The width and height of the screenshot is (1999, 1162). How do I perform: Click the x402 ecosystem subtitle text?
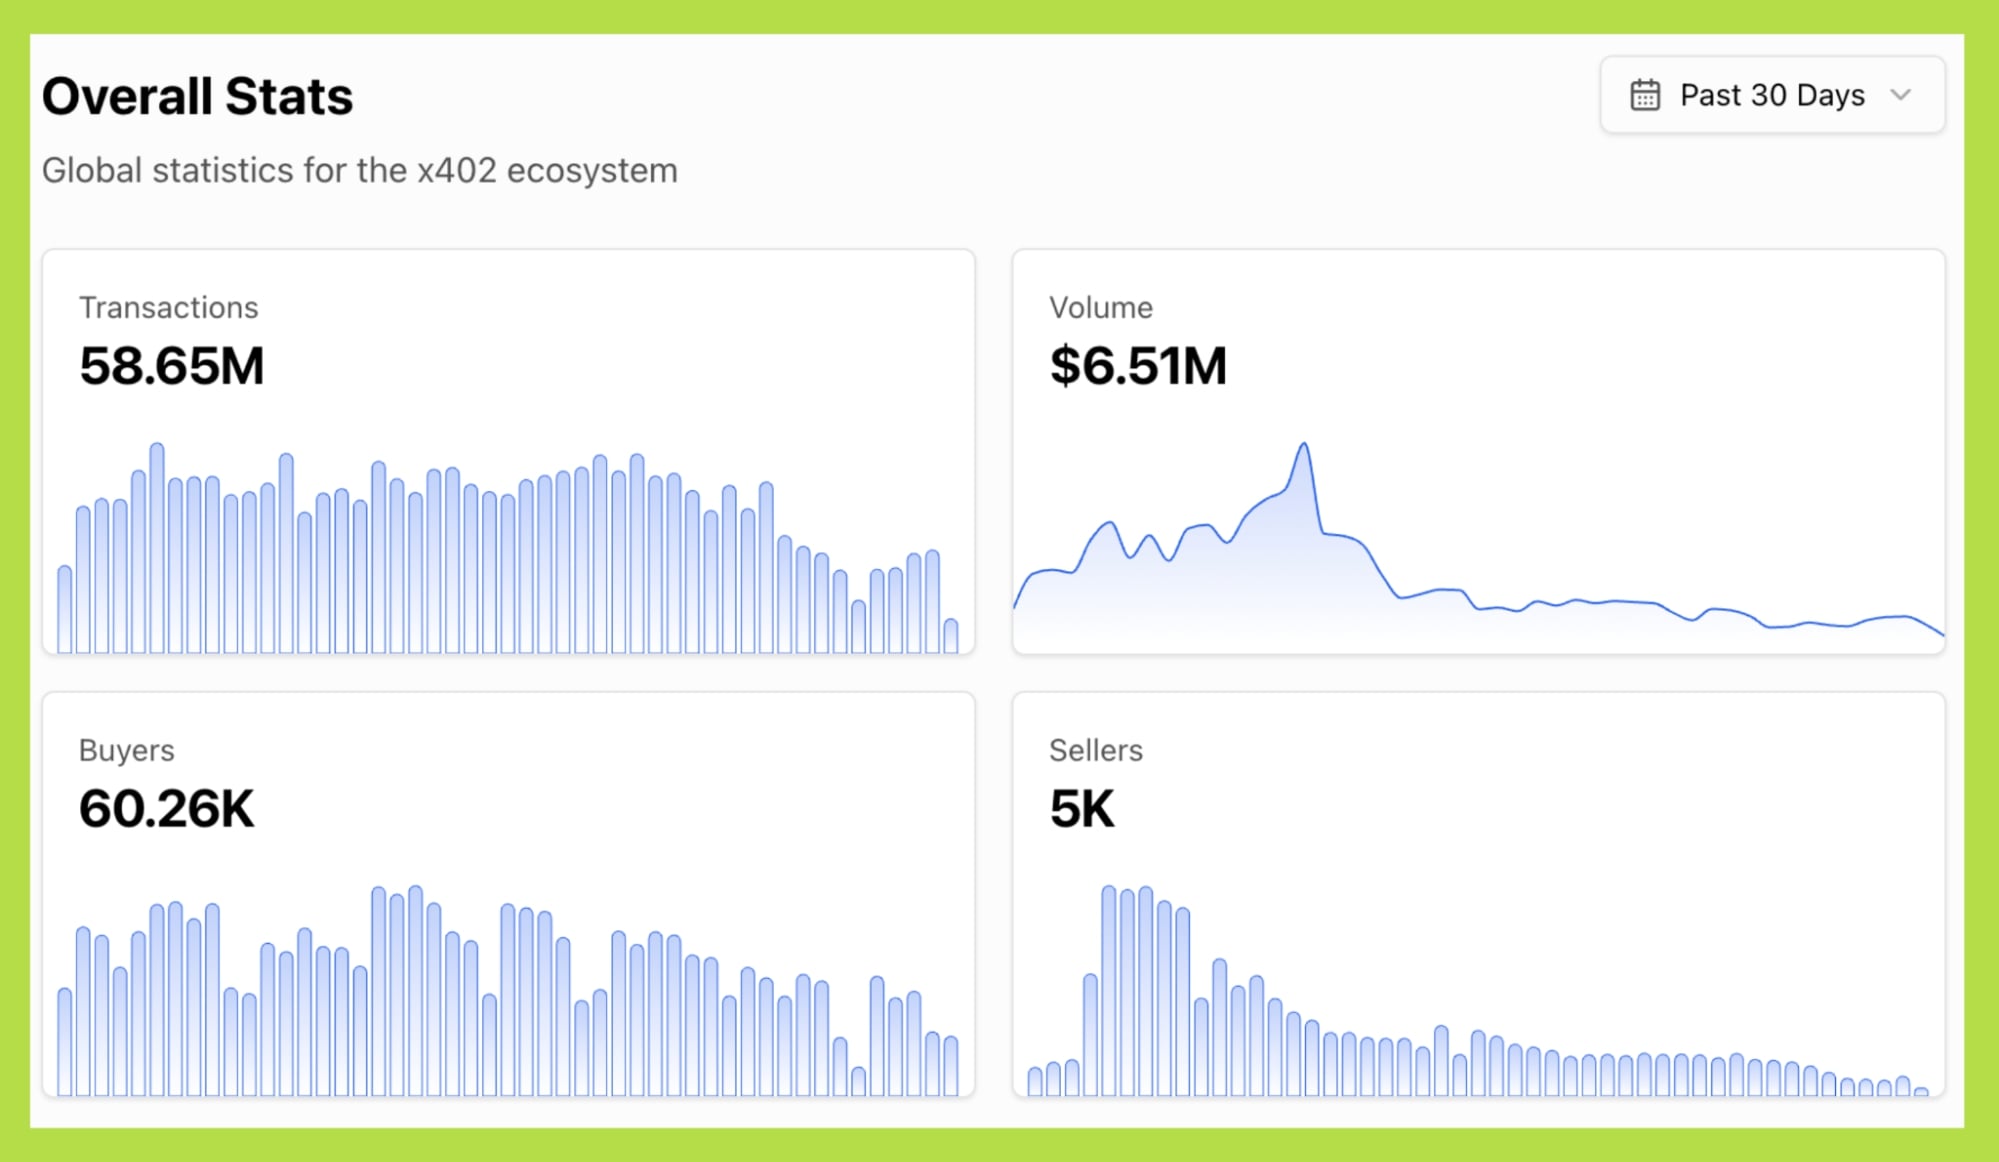coord(359,170)
